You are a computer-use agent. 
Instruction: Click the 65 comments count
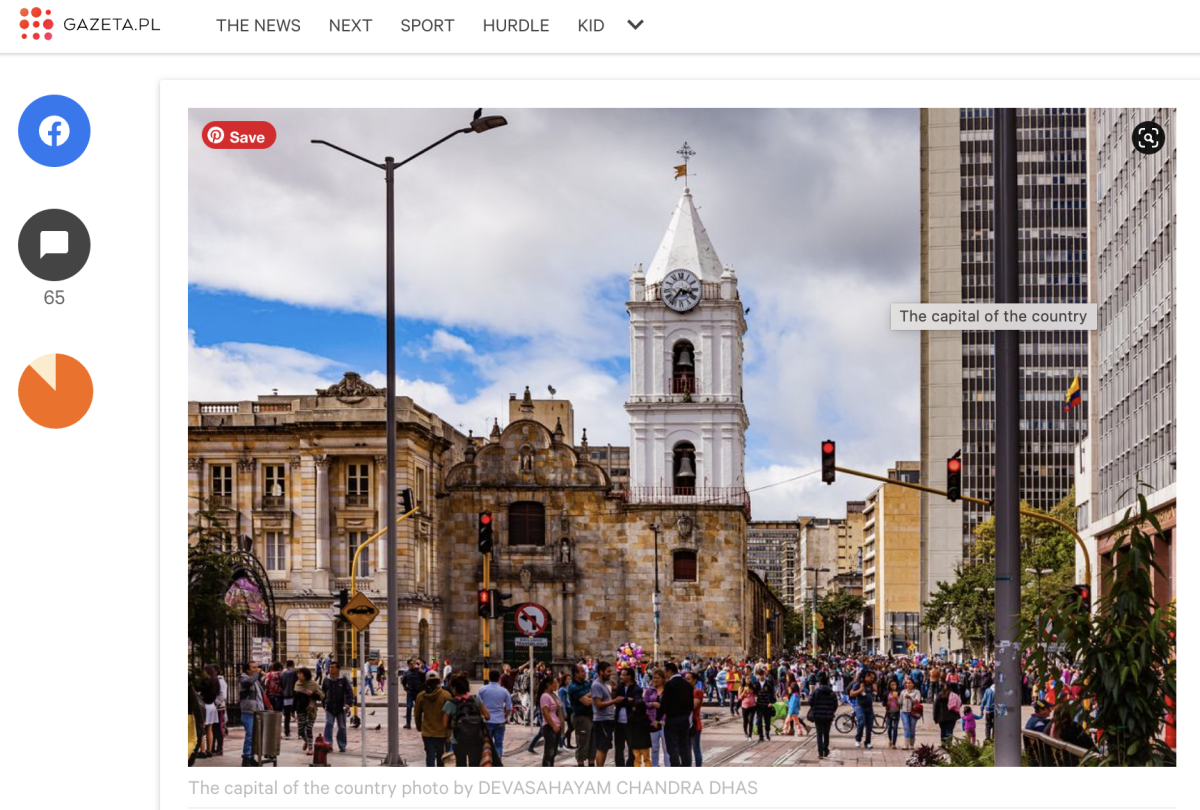click(54, 298)
